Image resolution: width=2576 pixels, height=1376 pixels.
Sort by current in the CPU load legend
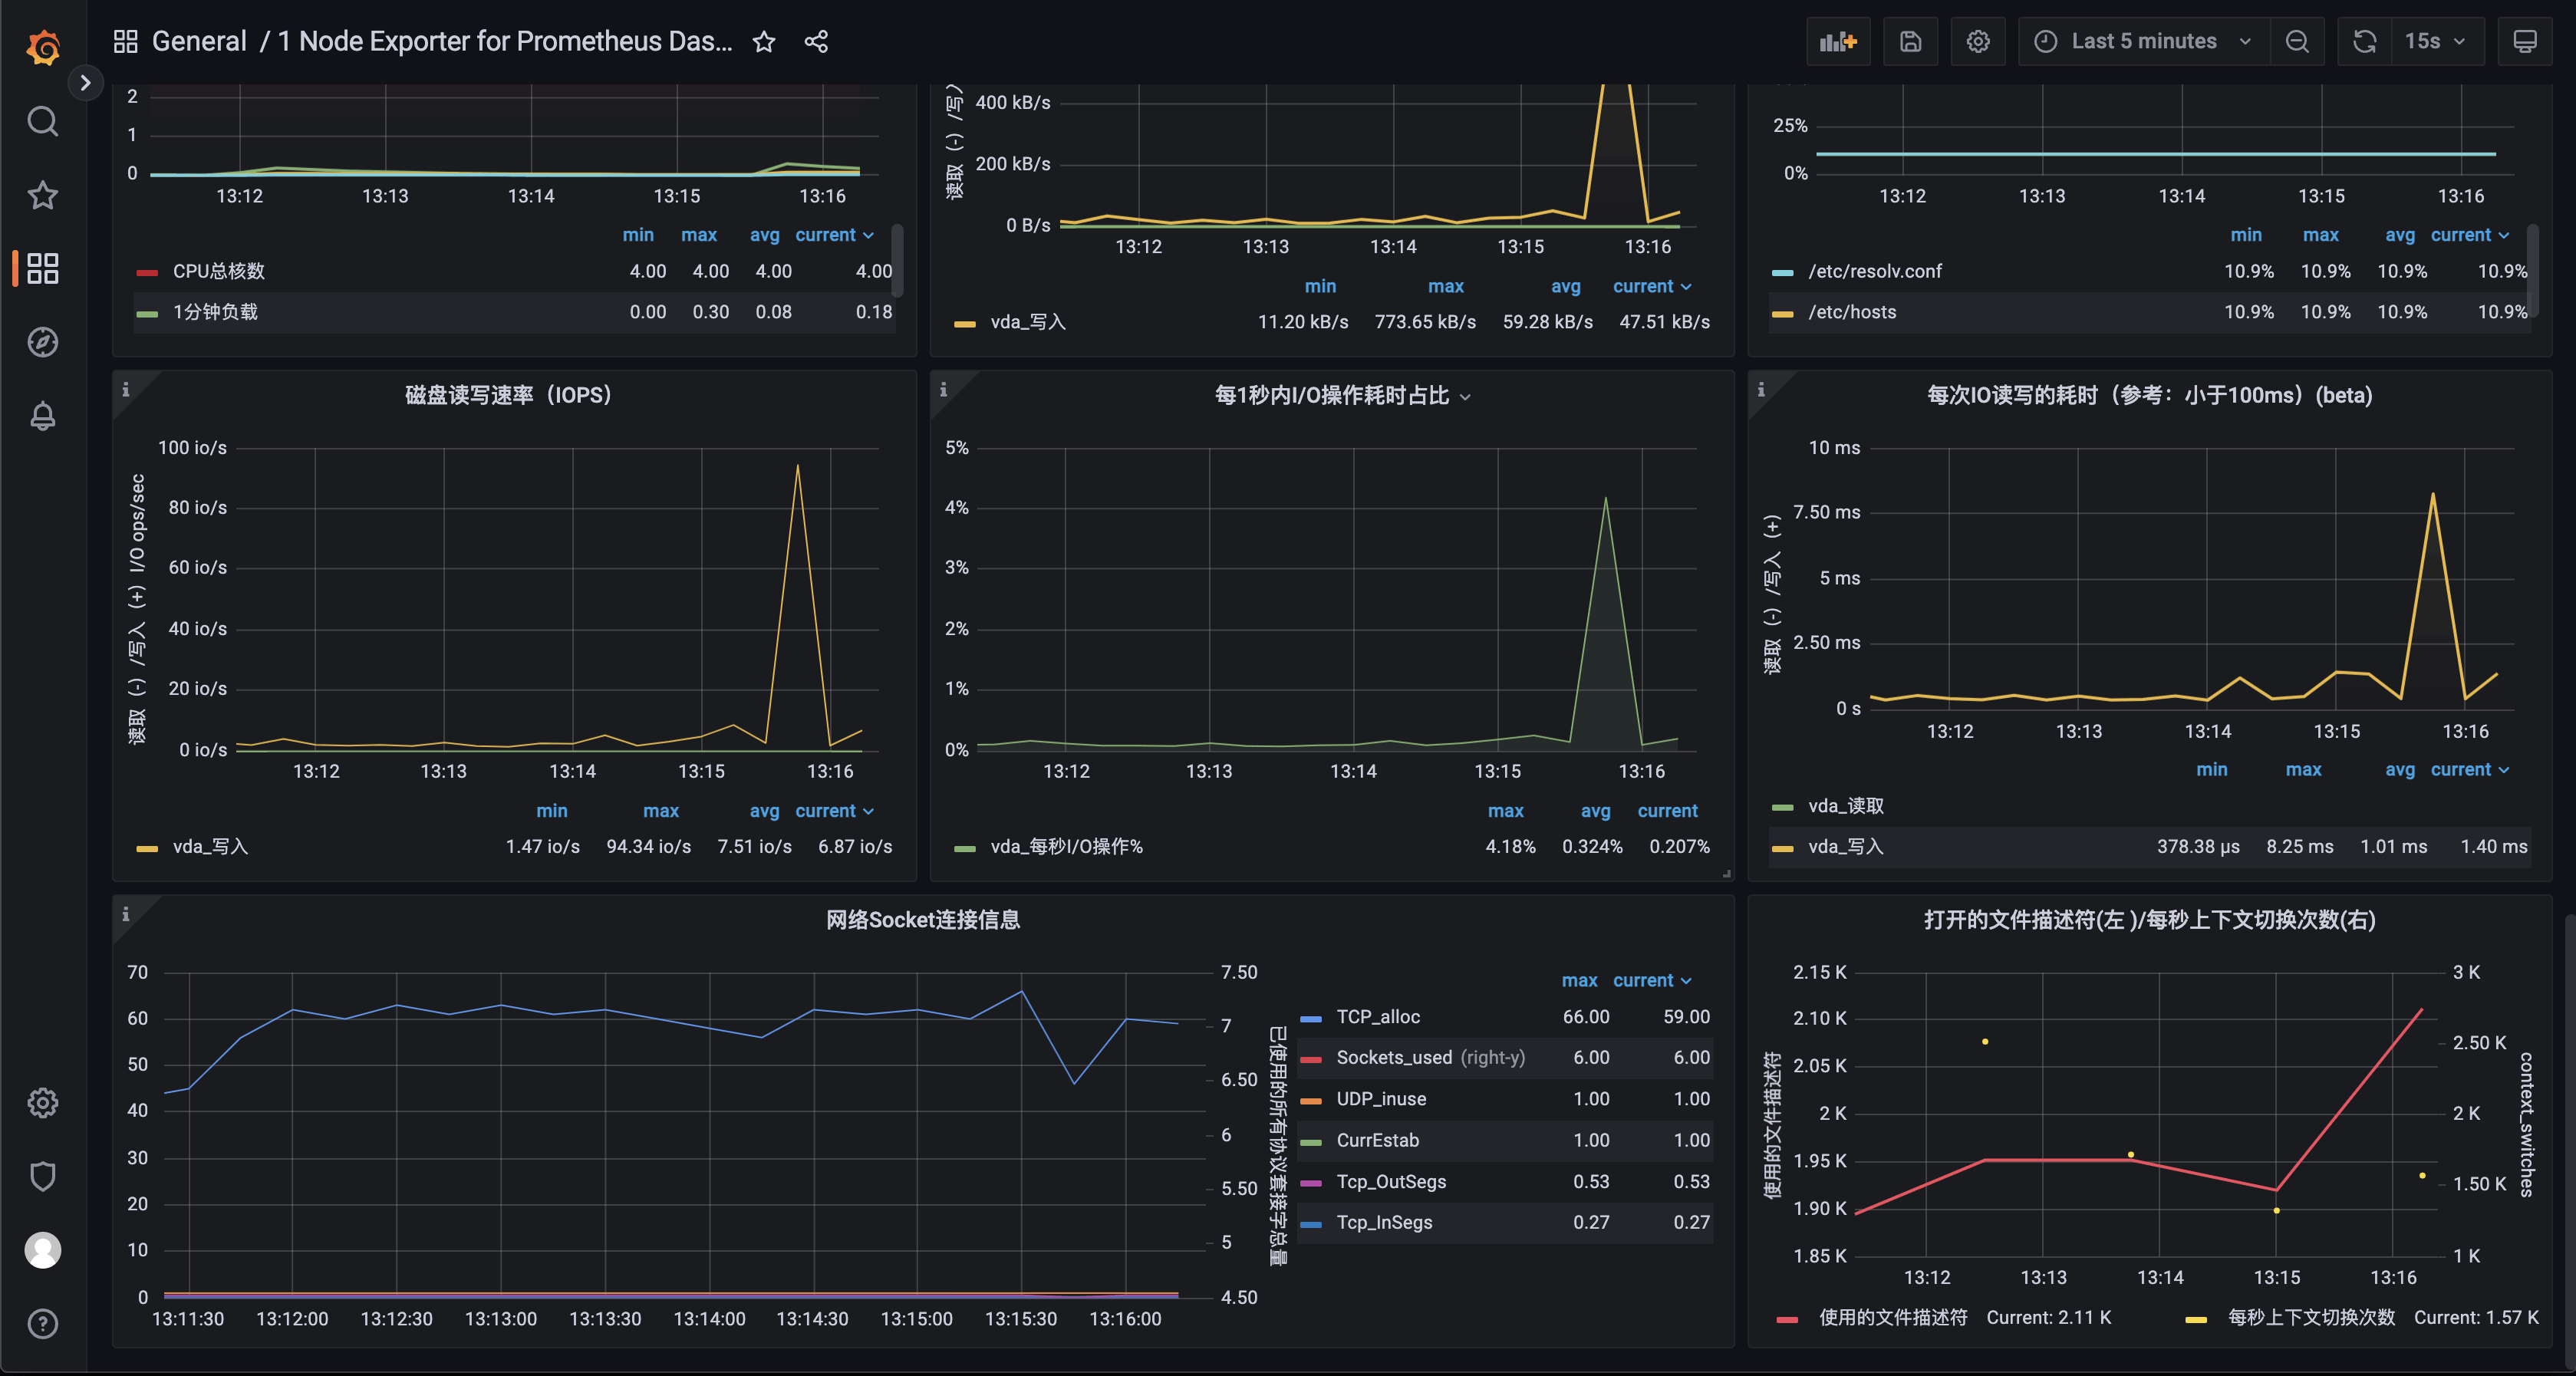coord(834,235)
